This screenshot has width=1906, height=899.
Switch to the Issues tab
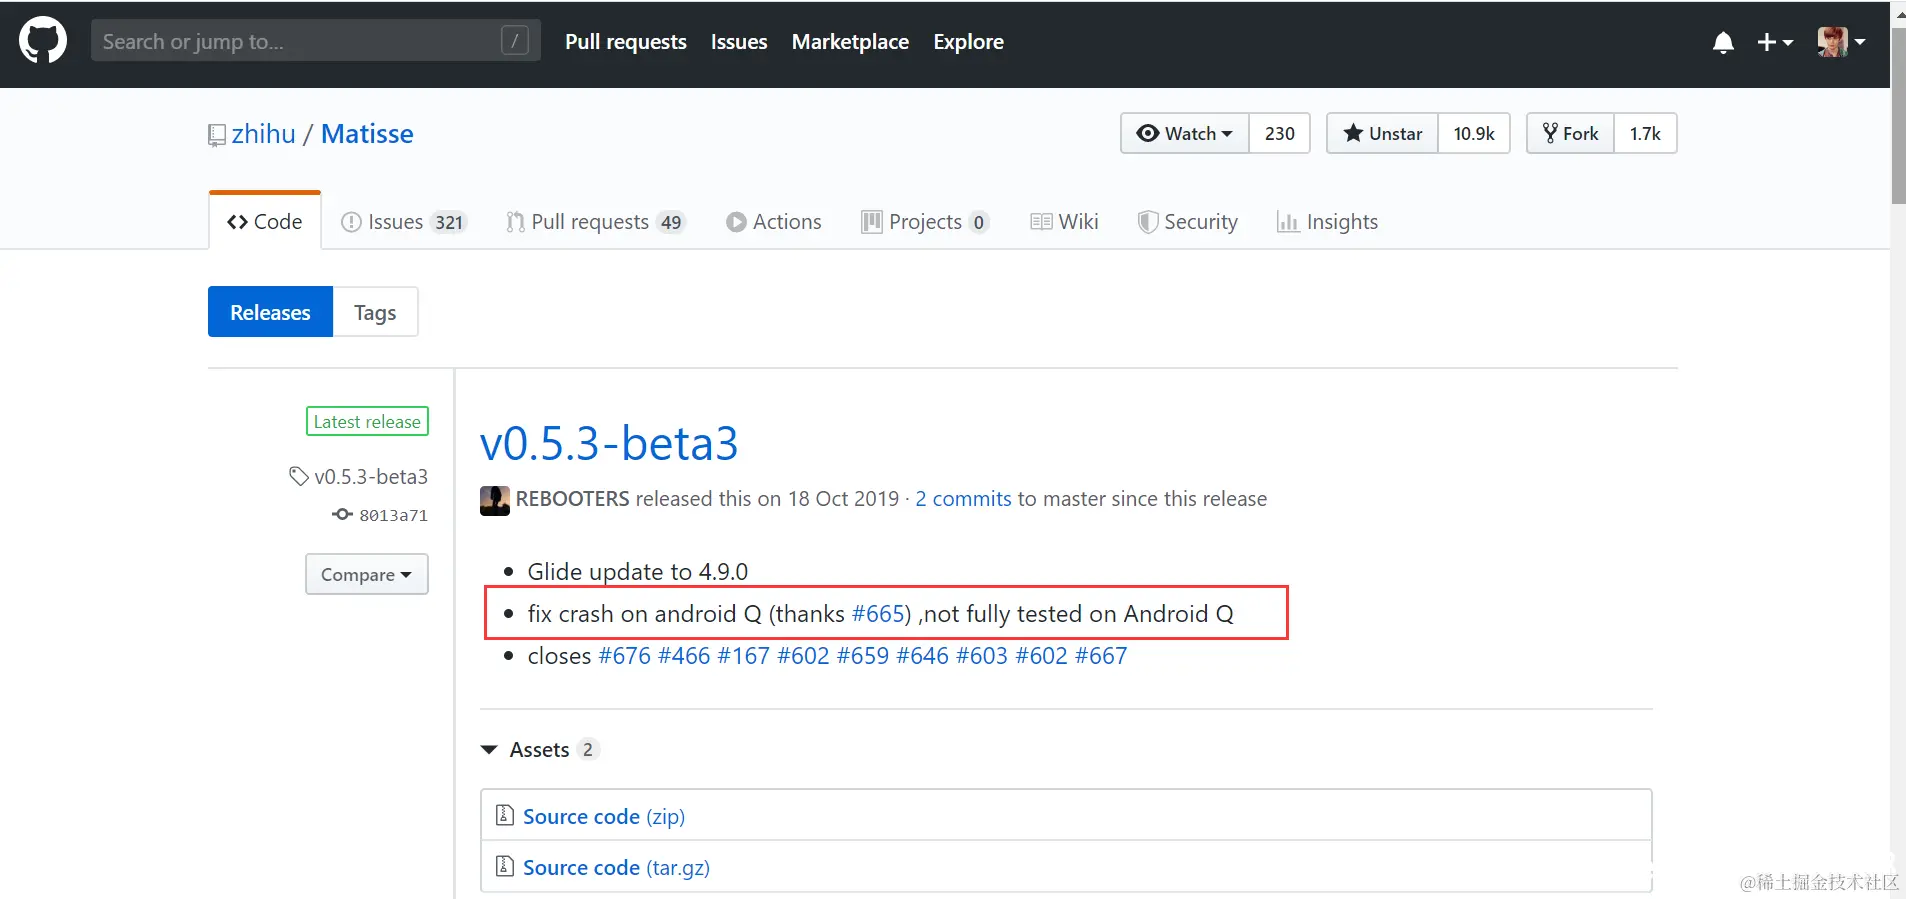point(404,222)
